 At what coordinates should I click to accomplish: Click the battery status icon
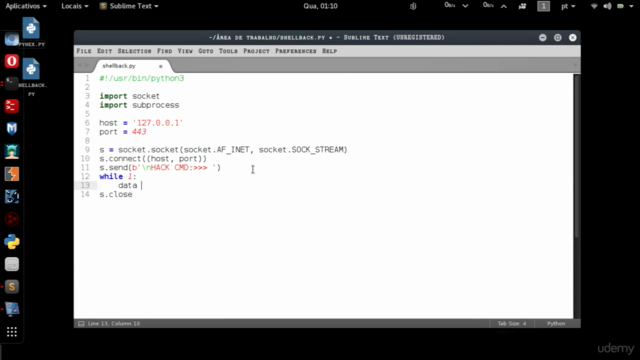tap(620, 6)
